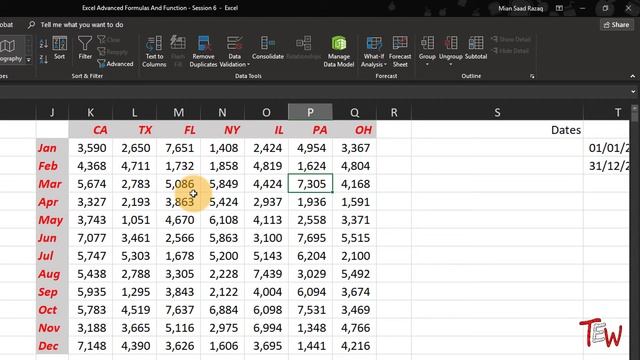The image size is (640, 360).
Task: Open the Sort dialog button
Action: (x=60, y=48)
